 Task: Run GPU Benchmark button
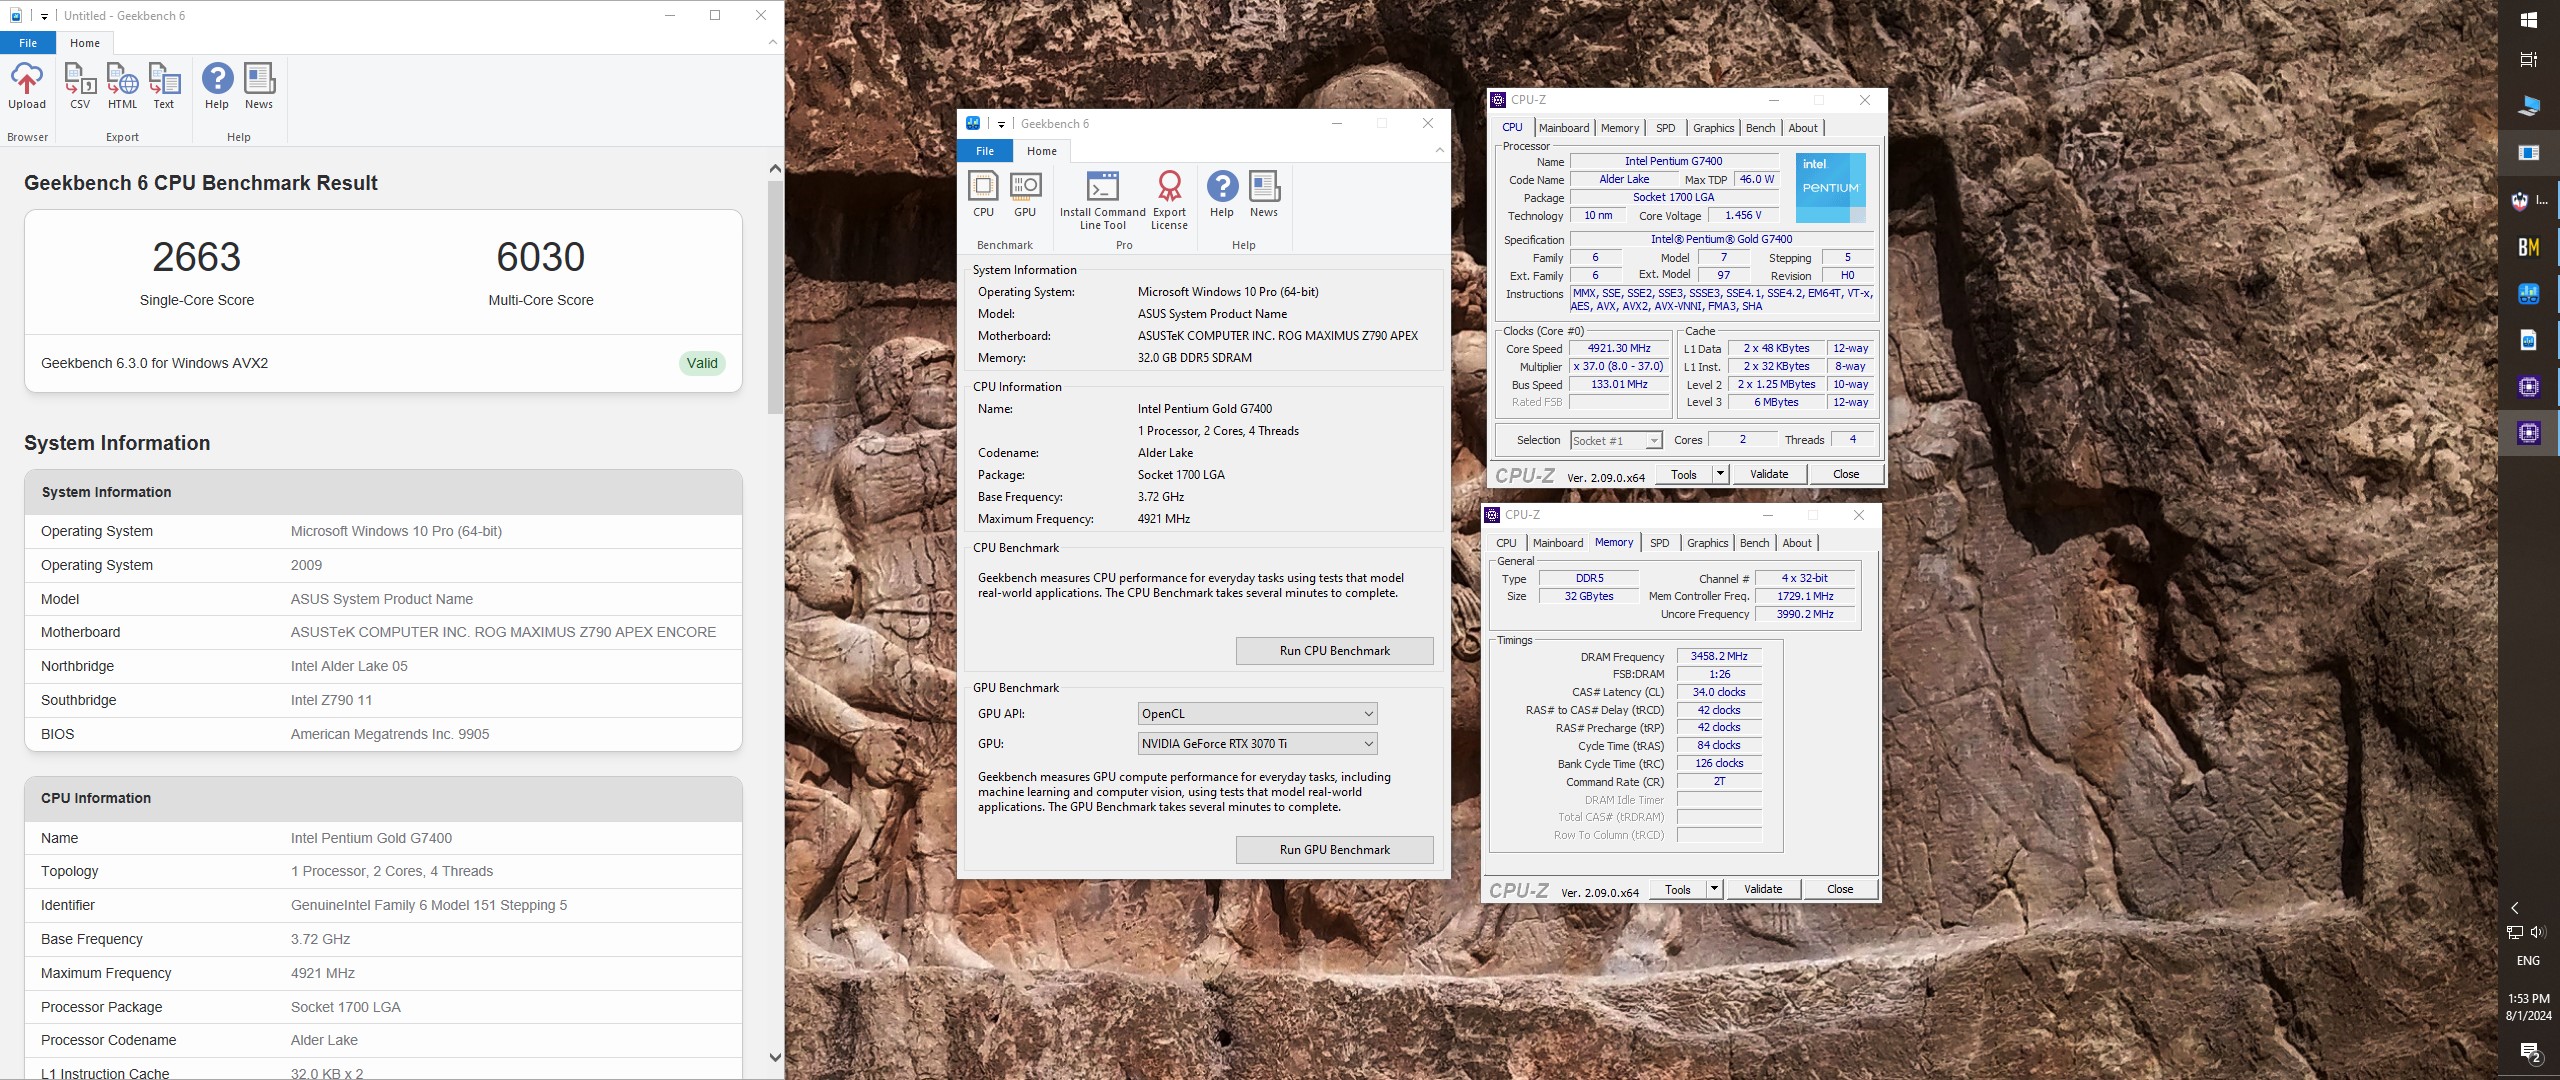(1334, 850)
